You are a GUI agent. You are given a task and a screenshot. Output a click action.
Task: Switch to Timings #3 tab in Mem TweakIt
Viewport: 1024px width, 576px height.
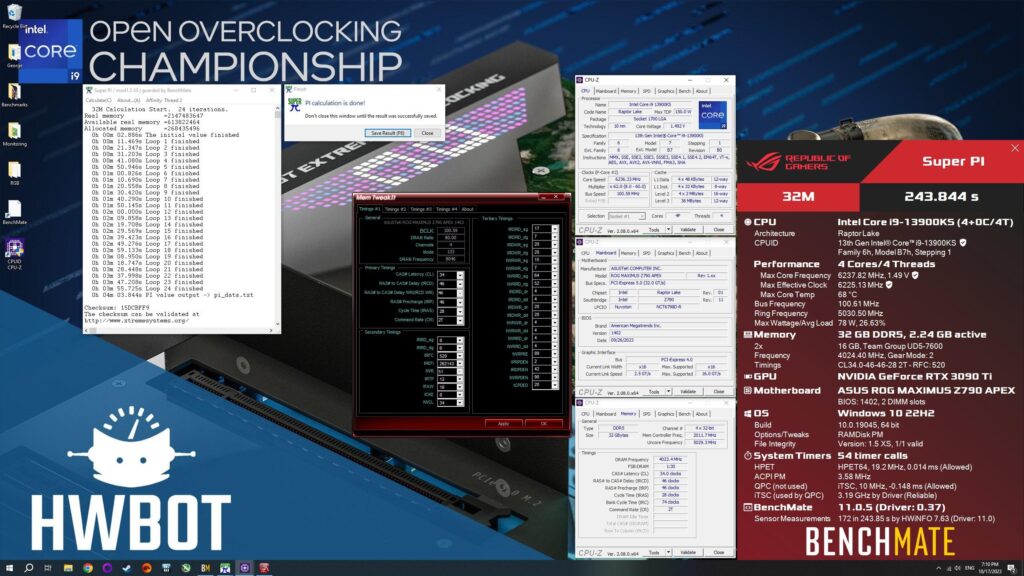421,209
